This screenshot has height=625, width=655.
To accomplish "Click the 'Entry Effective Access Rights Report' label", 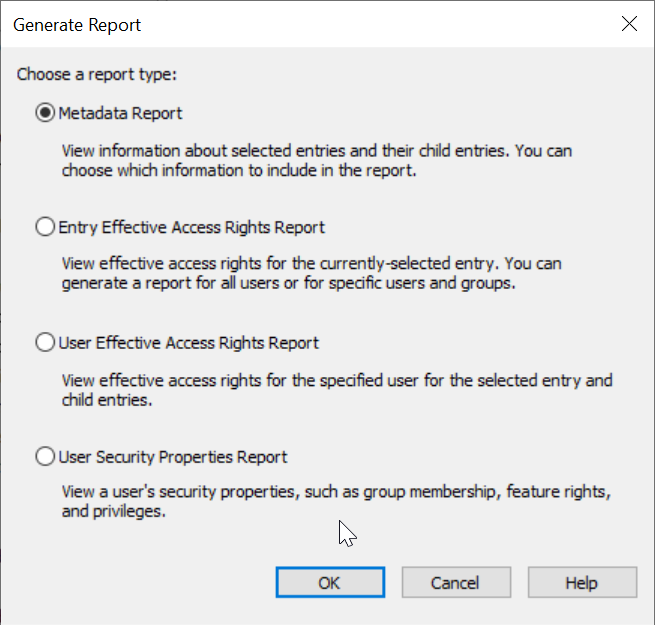I will [x=191, y=227].
